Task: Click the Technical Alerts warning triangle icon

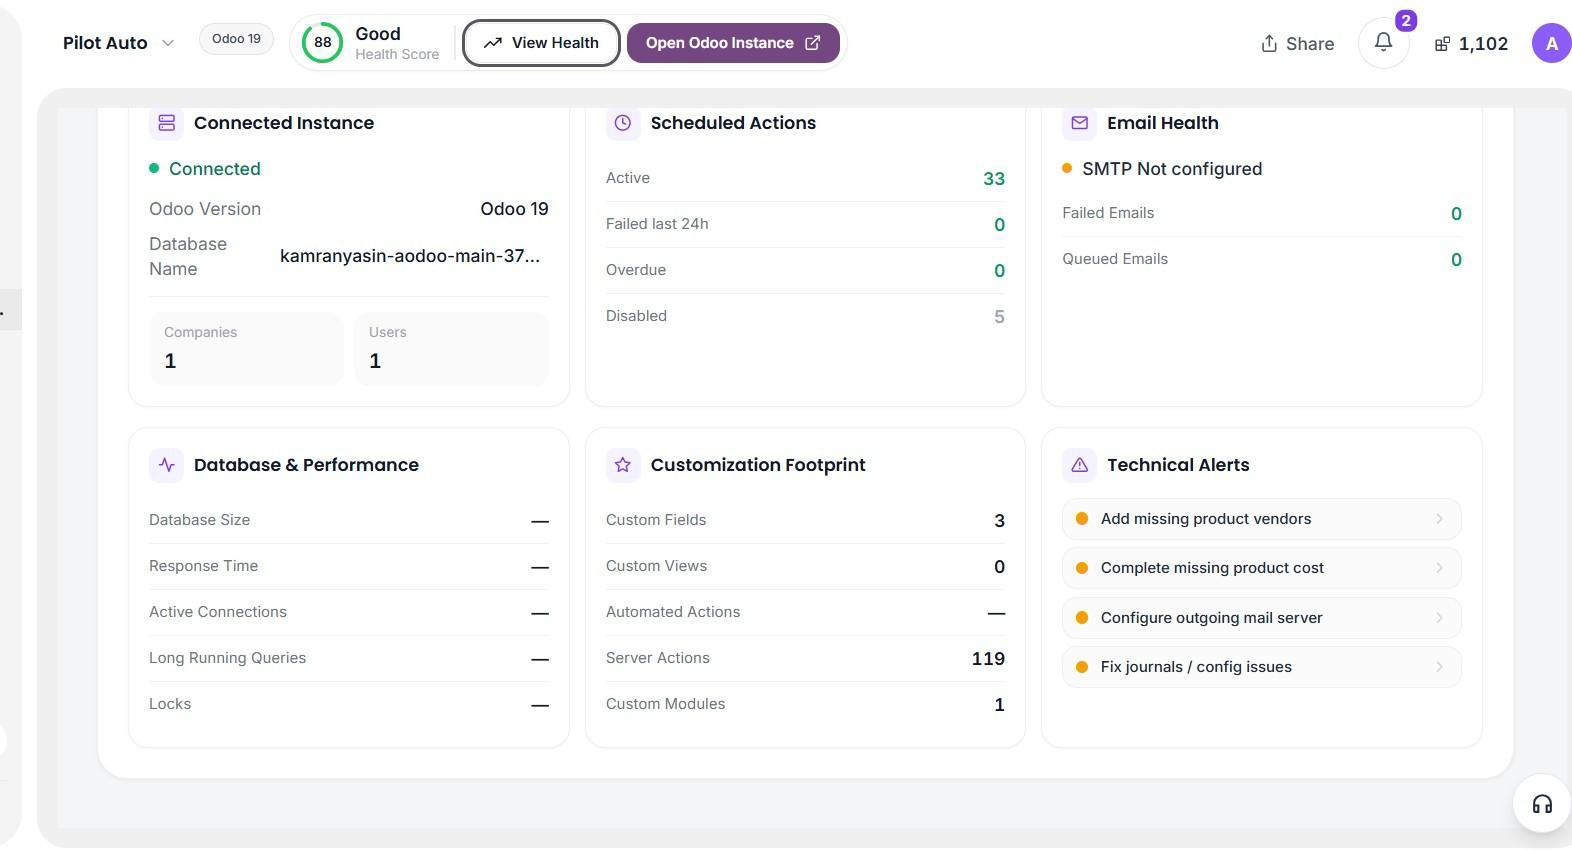Action: pos(1079,465)
